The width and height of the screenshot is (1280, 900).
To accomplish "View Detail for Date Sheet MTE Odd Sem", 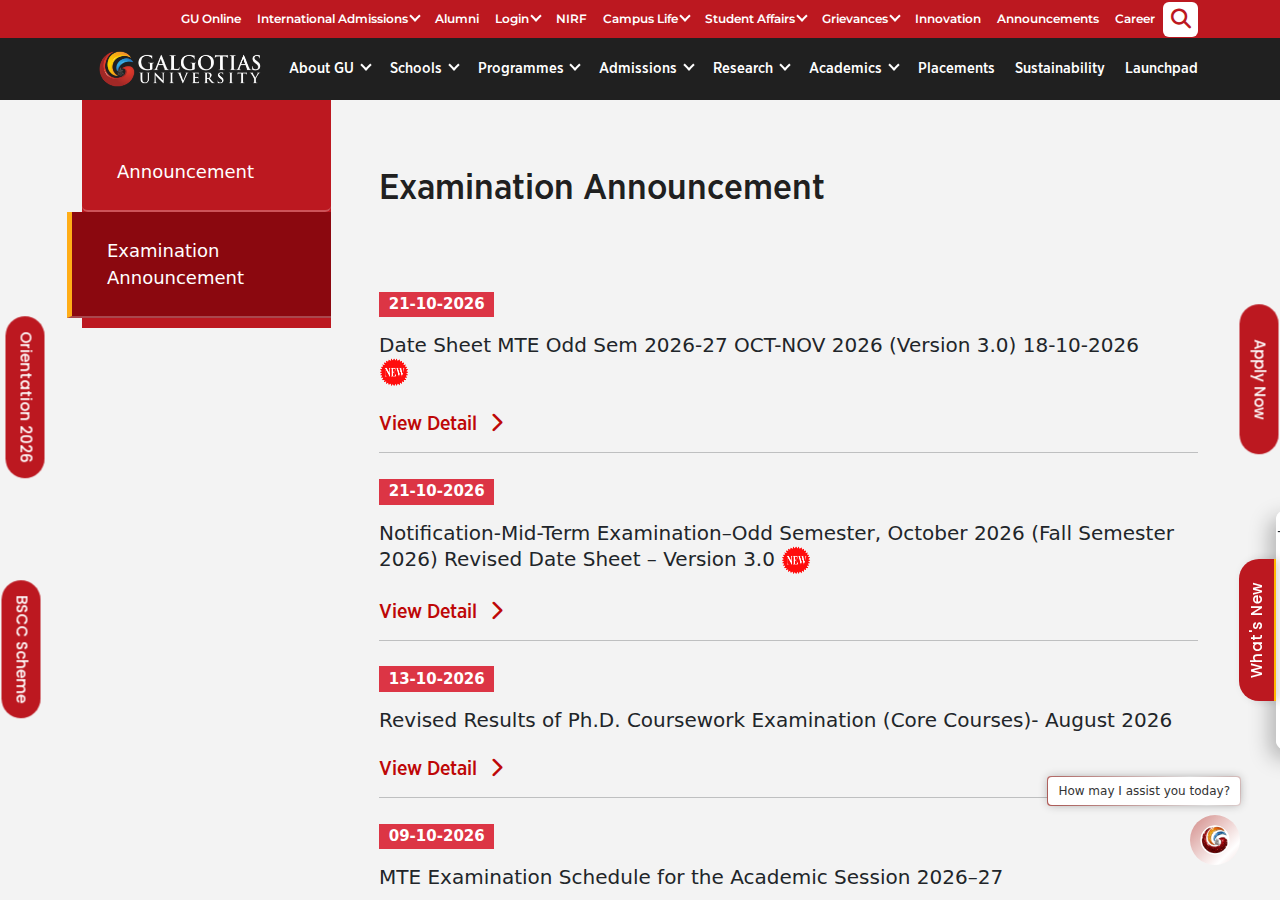I will click(x=441, y=423).
